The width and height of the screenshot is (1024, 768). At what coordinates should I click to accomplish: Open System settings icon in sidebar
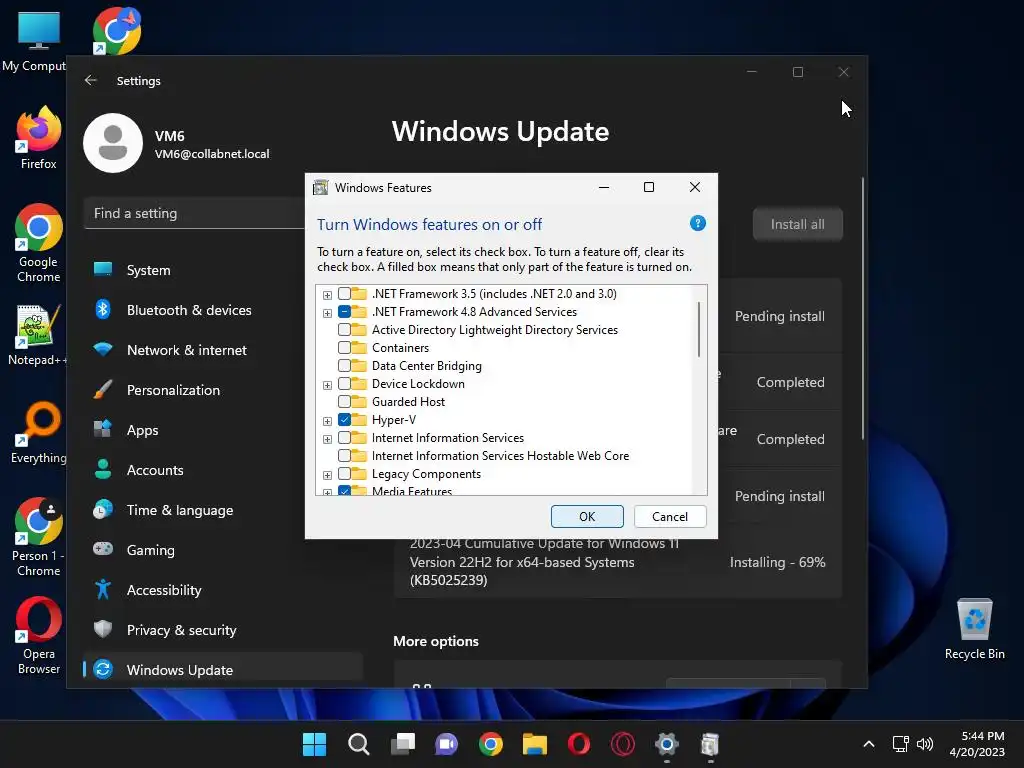[103, 269]
